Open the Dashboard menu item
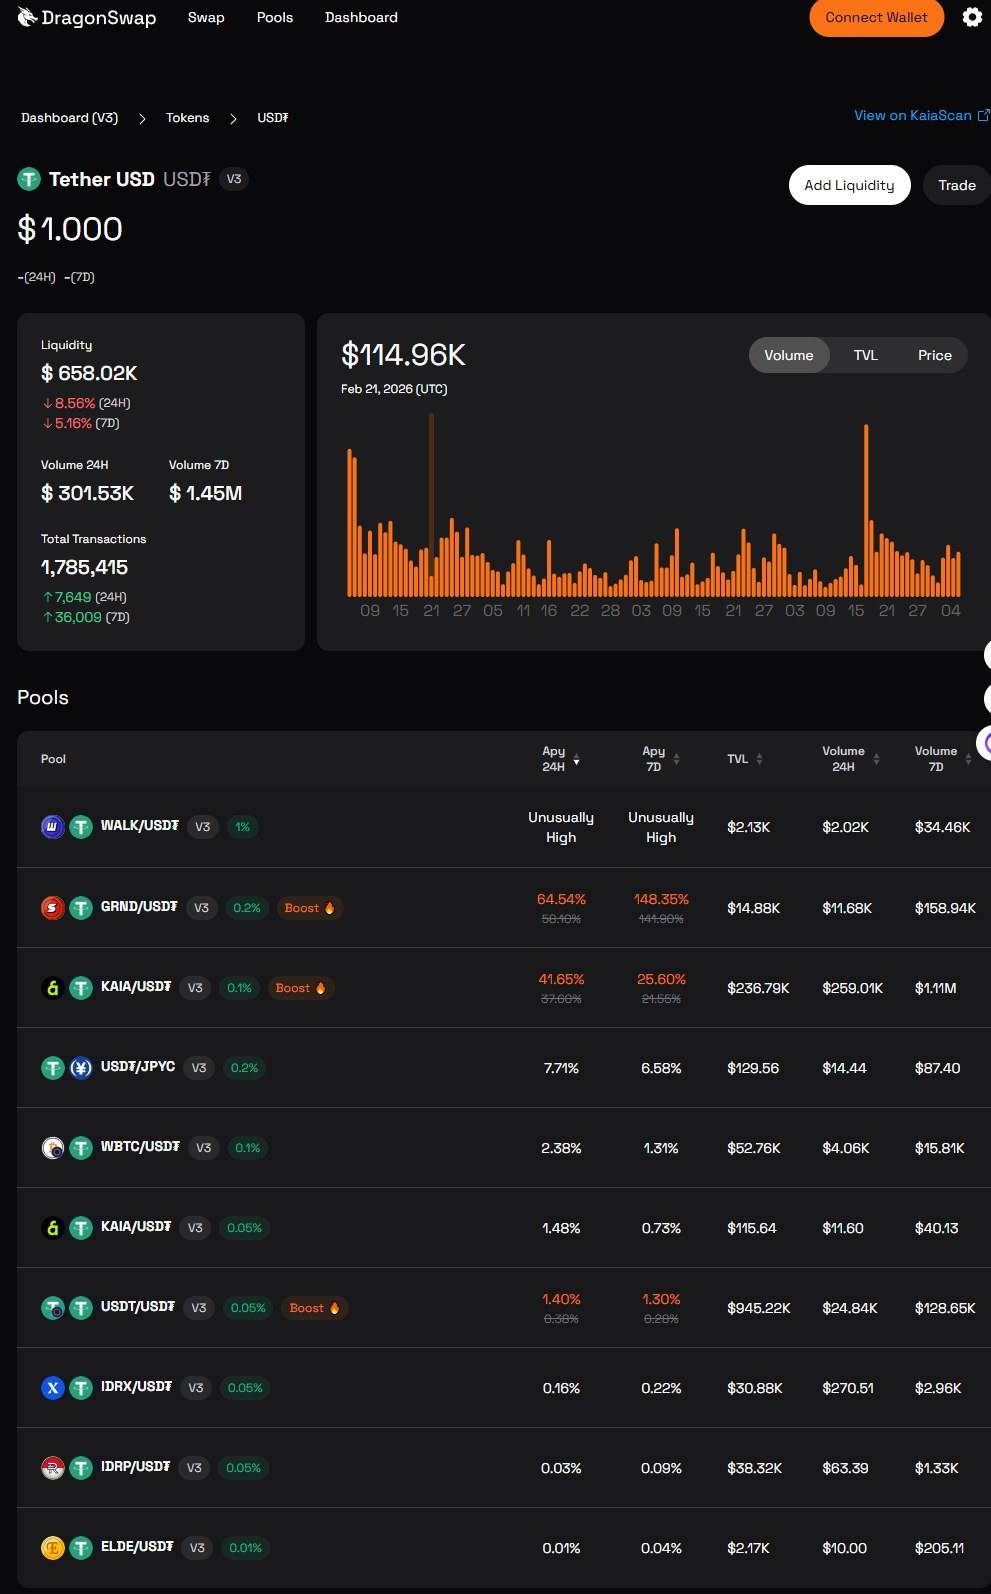991x1594 pixels. tap(361, 17)
